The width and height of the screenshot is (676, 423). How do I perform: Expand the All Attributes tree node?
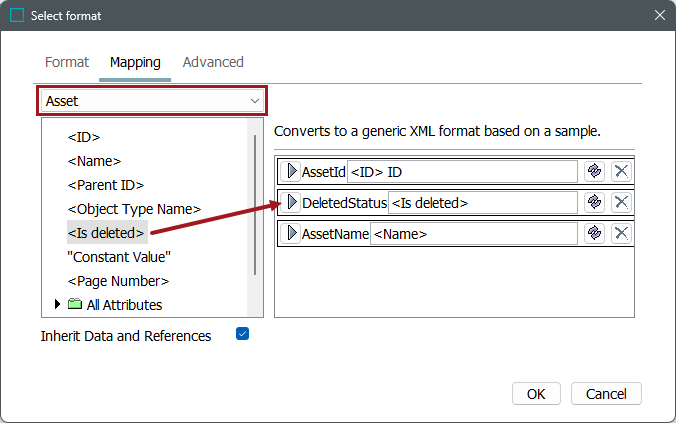[57, 305]
